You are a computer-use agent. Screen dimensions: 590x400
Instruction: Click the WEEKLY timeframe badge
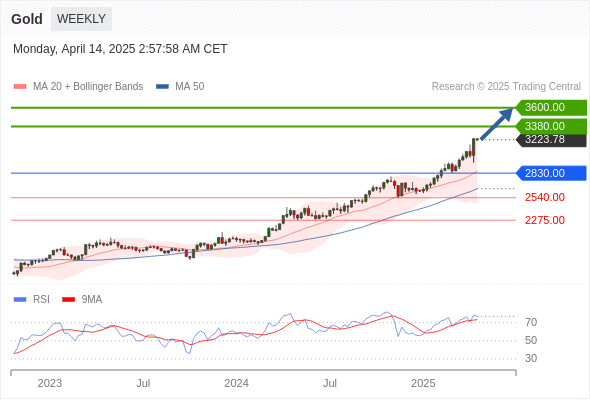81,19
